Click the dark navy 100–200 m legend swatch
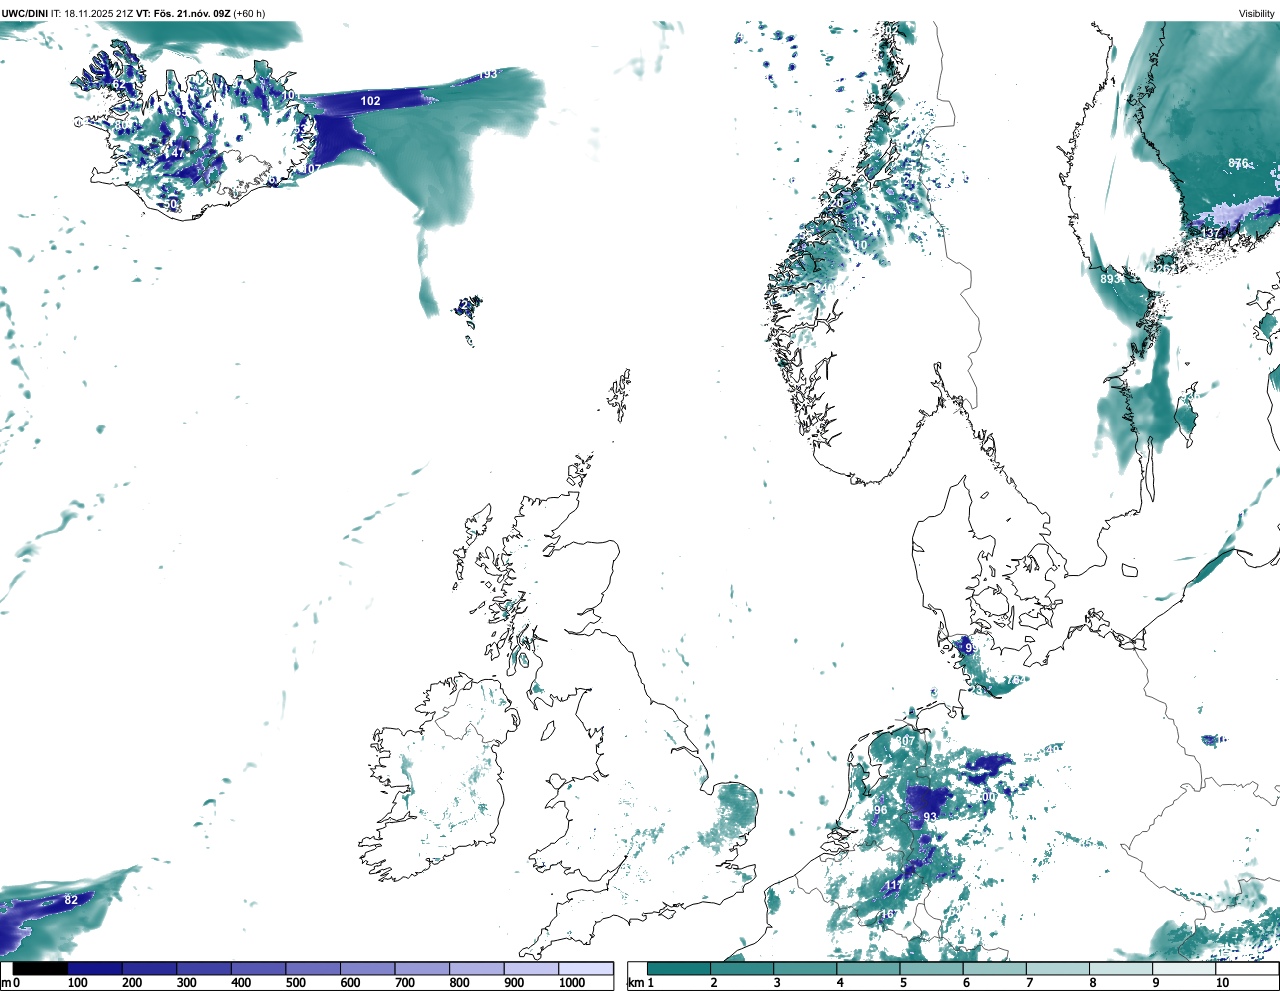Image resolution: width=1280 pixels, height=991 pixels. point(95,968)
